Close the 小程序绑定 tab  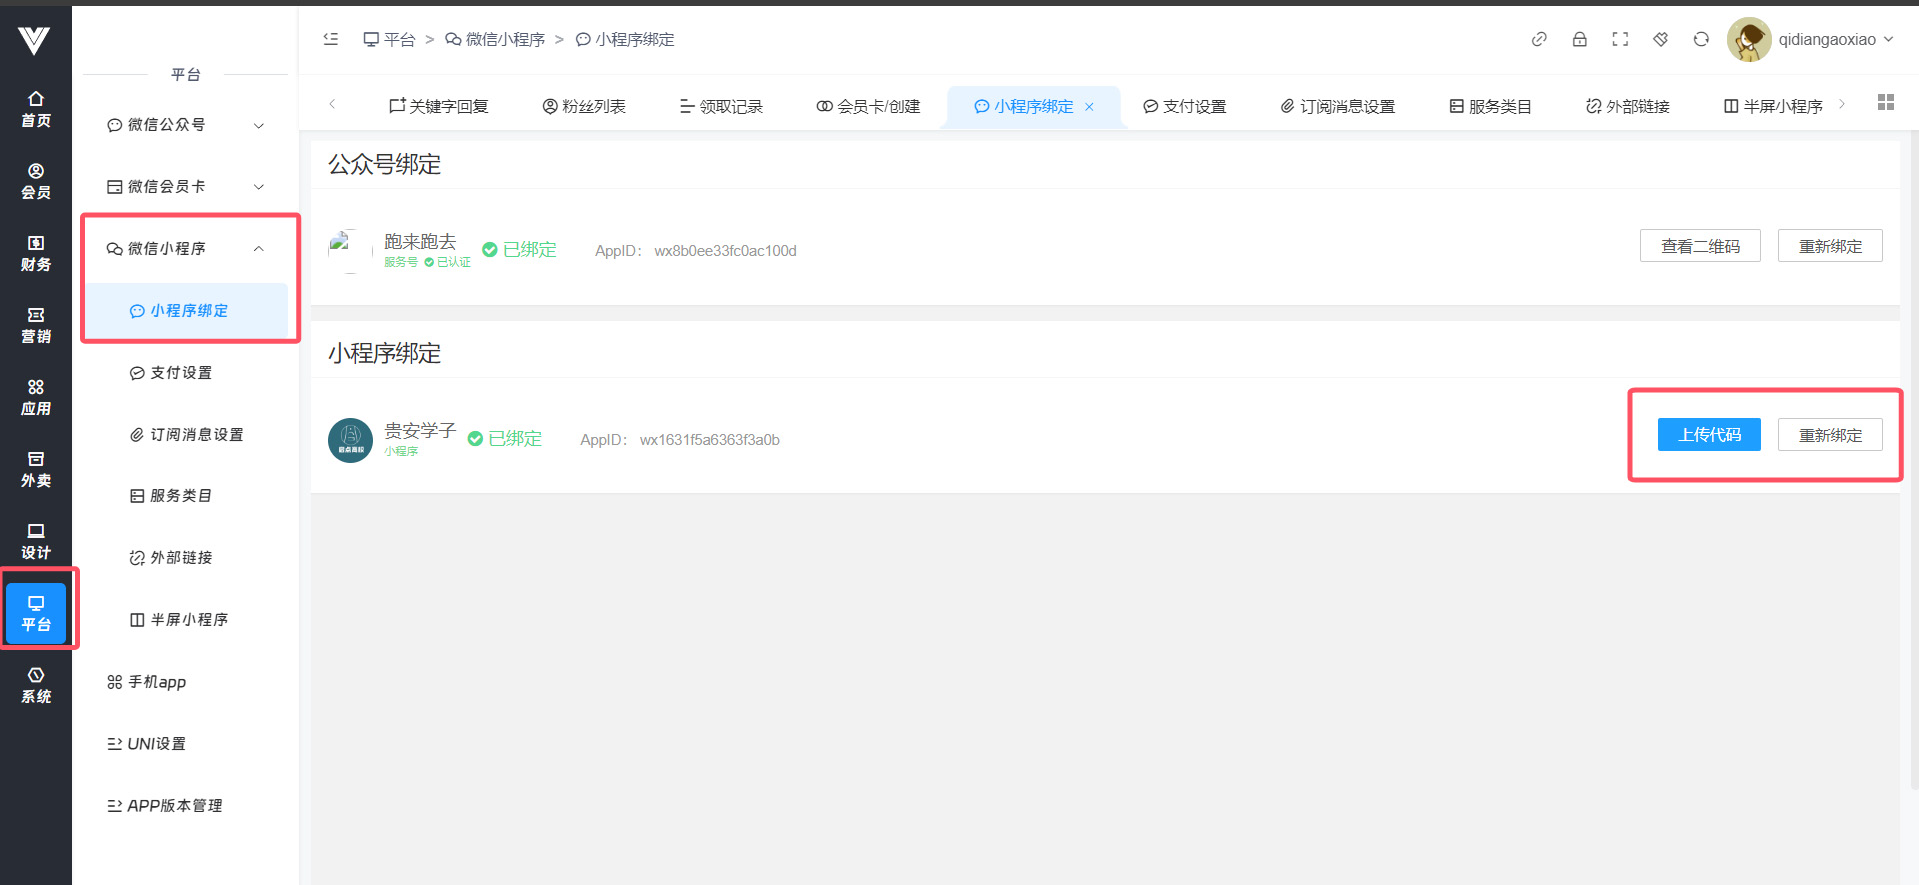coord(1089,107)
